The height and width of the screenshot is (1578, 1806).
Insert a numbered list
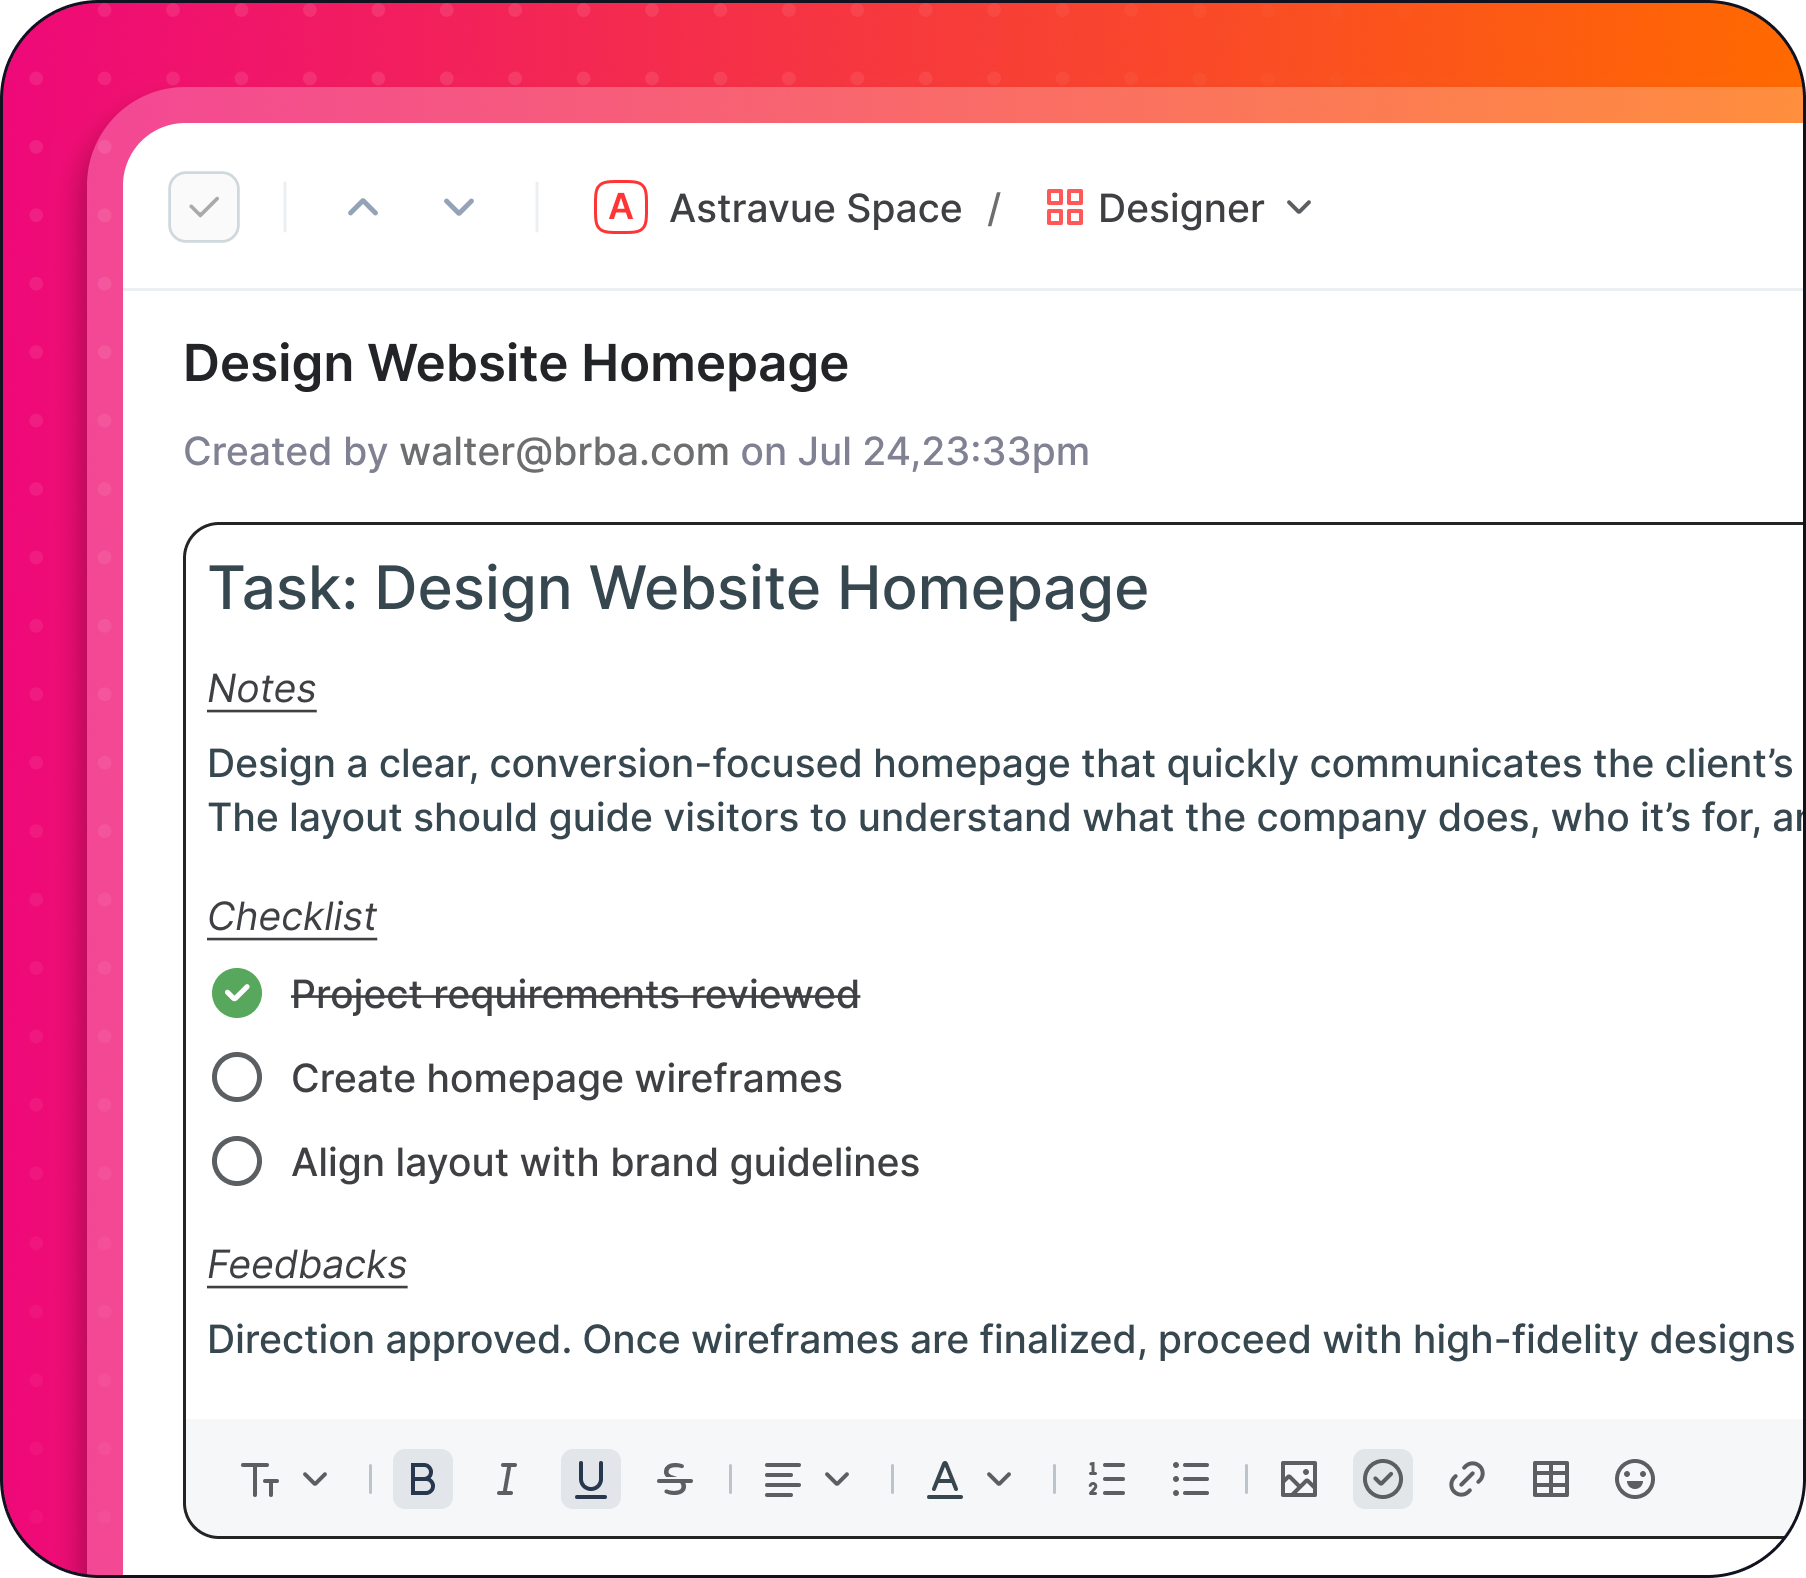[x=1106, y=1479]
